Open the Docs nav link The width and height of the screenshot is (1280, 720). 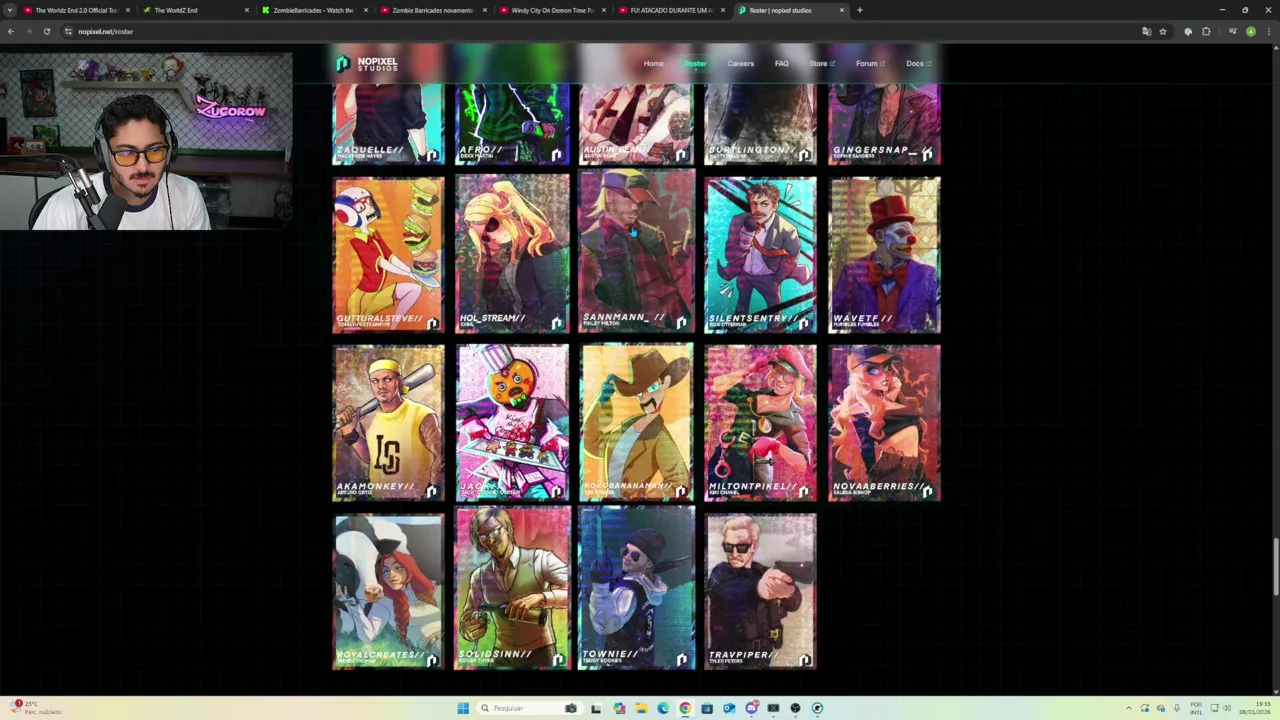point(918,64)
